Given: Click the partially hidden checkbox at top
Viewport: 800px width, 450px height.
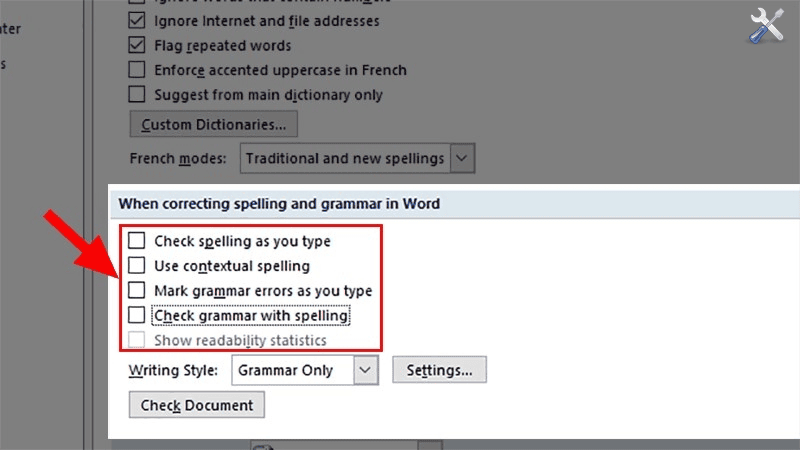Looking at the screenshot, I should click(x=137, y=2).
